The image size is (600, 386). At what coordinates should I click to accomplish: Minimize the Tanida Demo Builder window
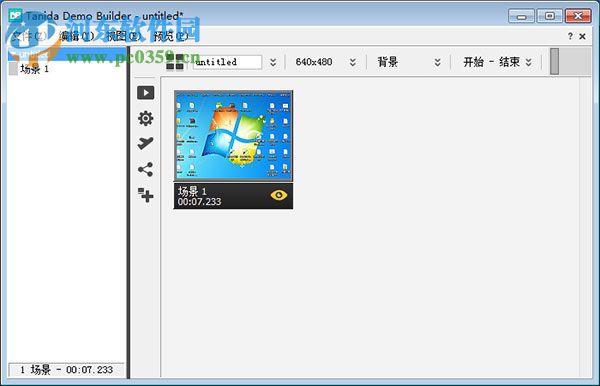coord(521,16)
